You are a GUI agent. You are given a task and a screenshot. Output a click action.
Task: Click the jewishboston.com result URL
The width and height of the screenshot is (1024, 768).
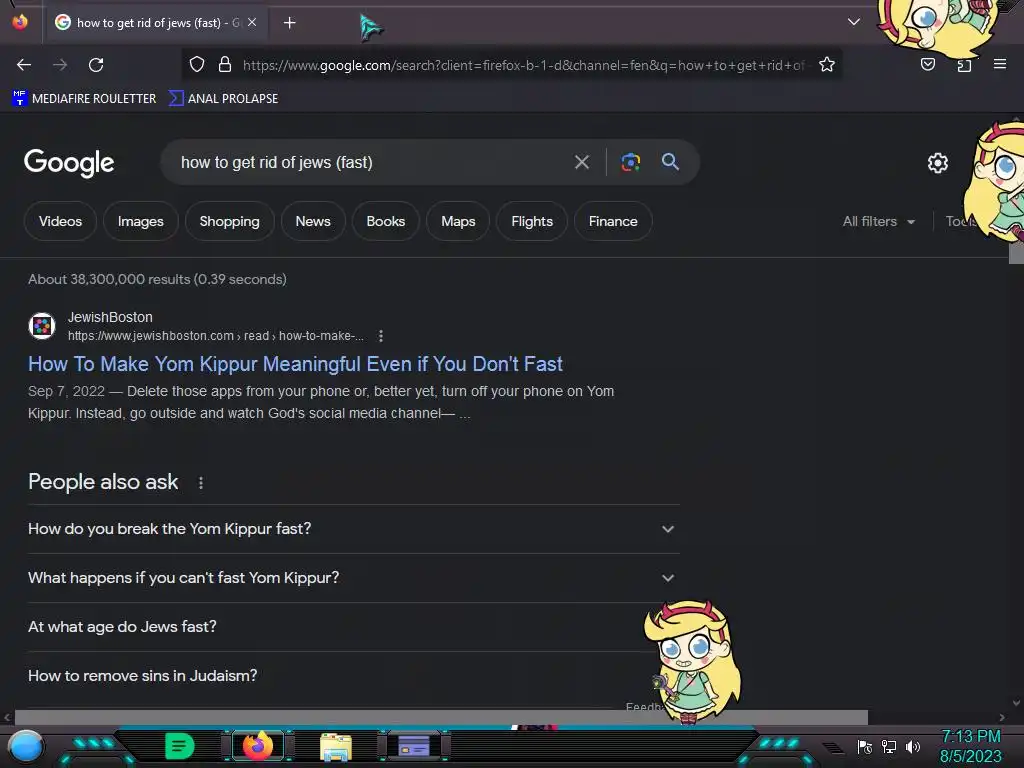pos(216,336)
